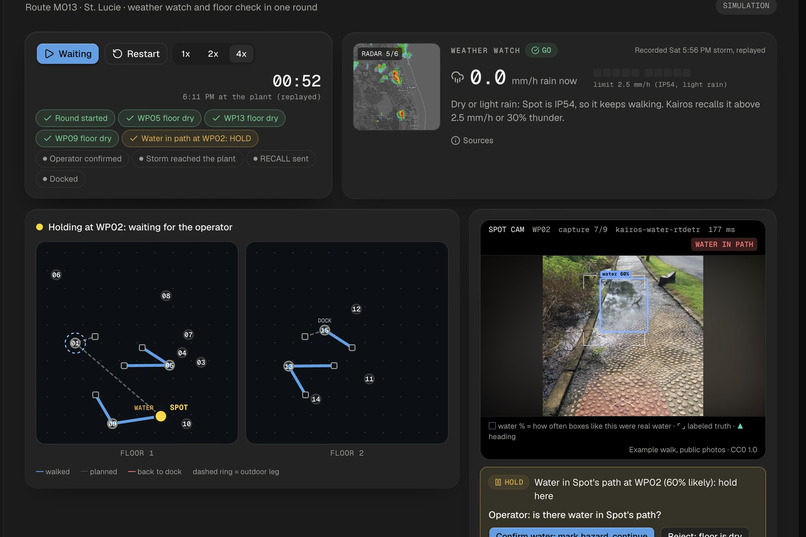Viewport: 806px width, 537px height.
Task: Expand the Sources disclosure
Action: click(472, 140)
